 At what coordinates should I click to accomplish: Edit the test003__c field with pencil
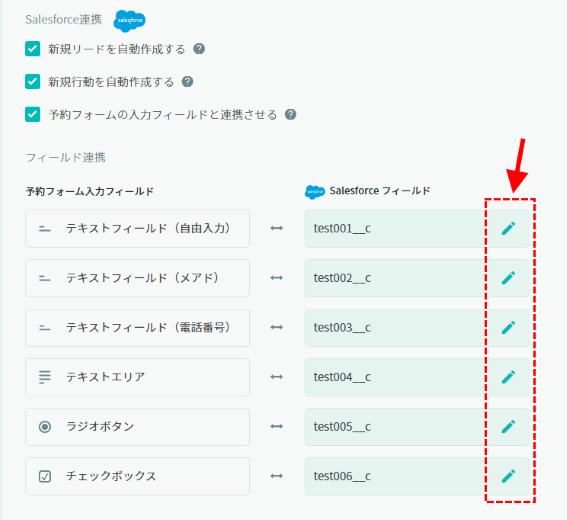point(508,328)
